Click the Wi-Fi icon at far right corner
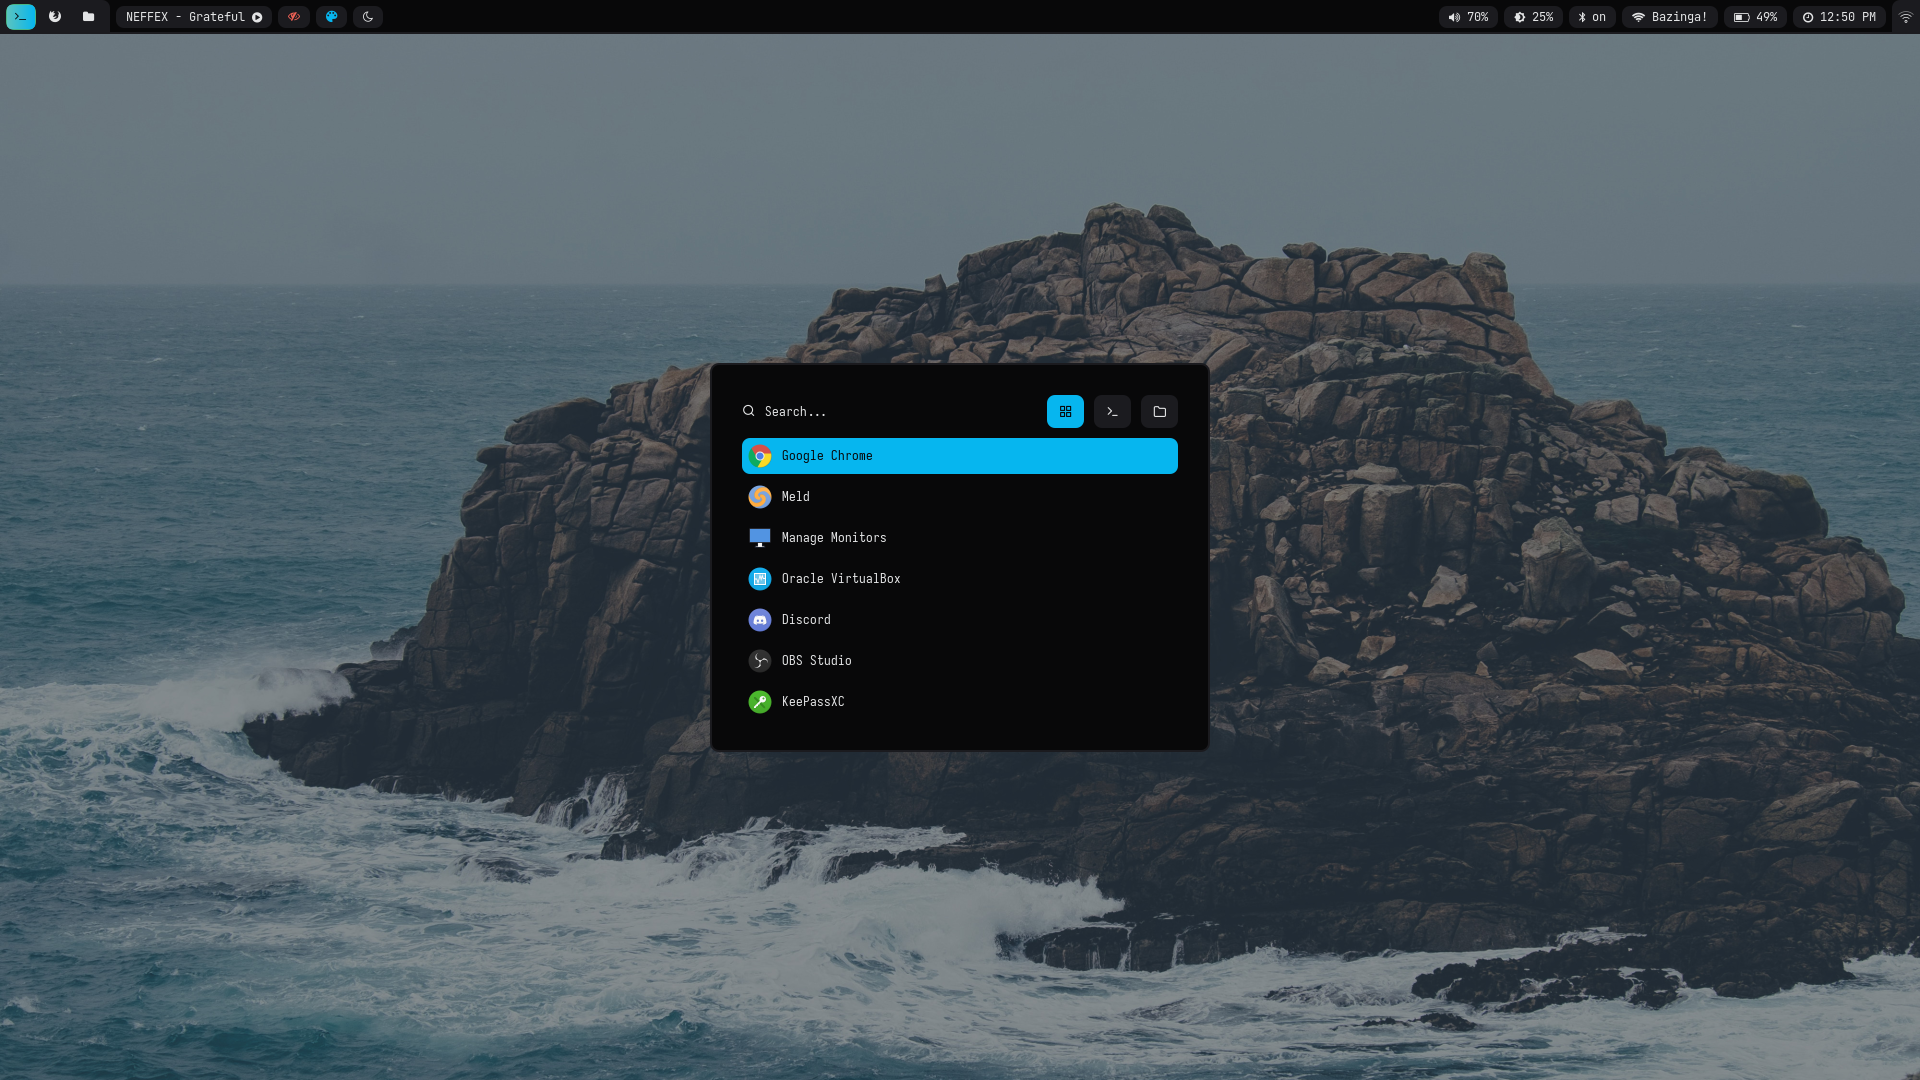This screenshot has height=1080, width=1920. [1906, 17]
